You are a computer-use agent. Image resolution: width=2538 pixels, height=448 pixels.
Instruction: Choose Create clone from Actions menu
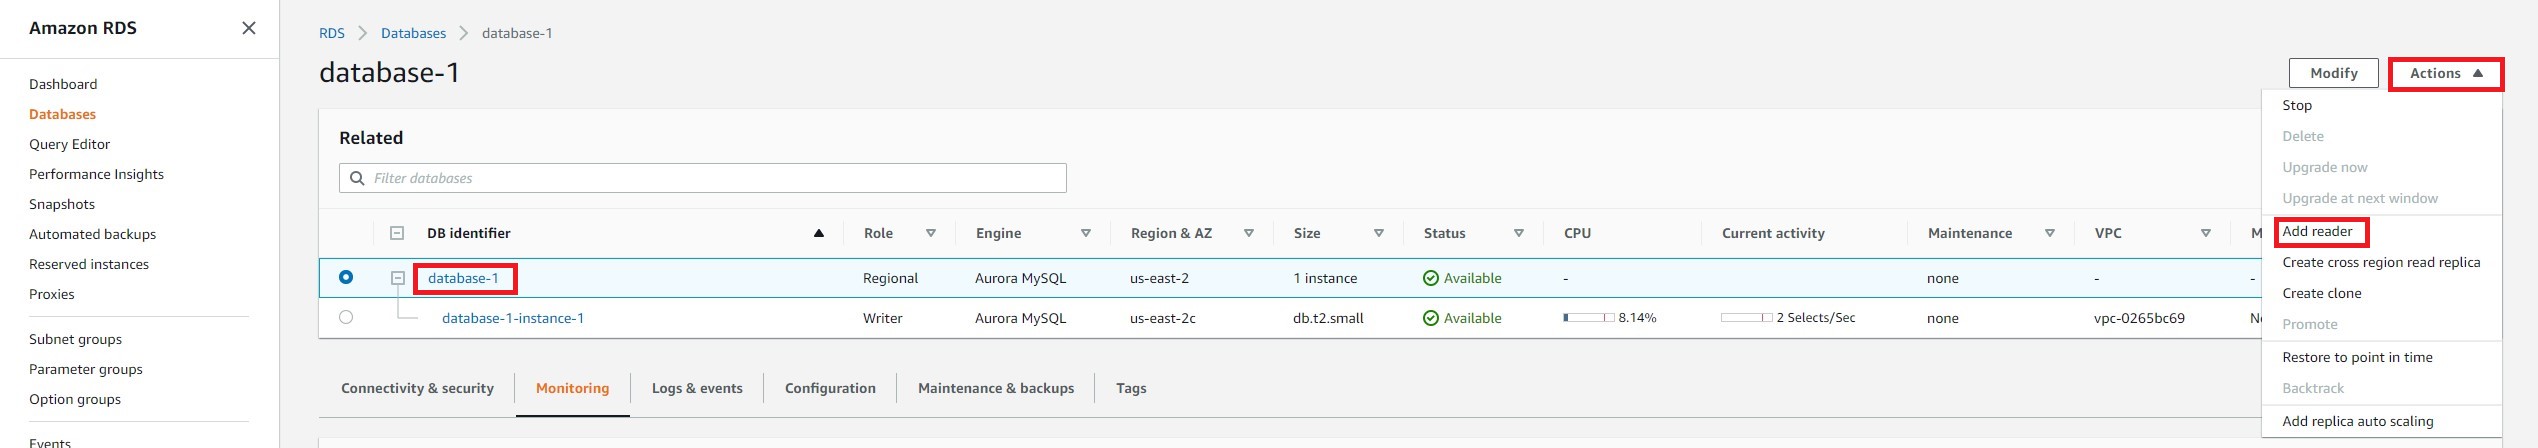coord(2322,293)
